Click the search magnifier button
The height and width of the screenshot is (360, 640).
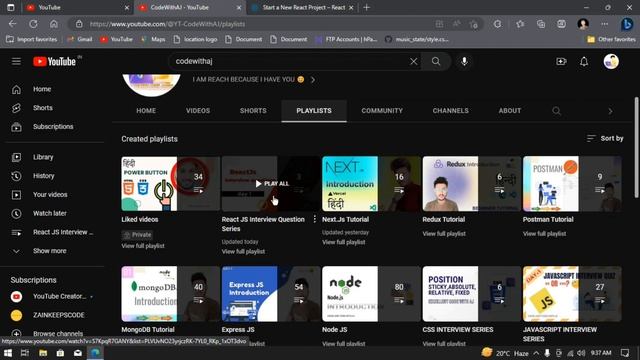436,61
